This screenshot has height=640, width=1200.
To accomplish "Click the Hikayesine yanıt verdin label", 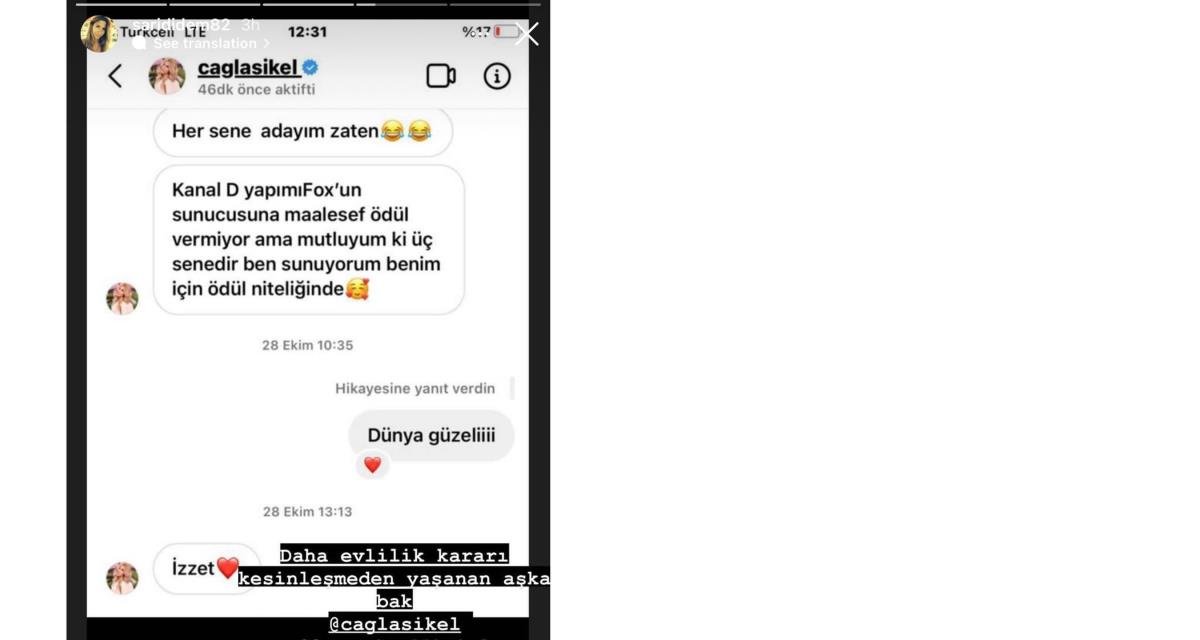I will (415, 388).
